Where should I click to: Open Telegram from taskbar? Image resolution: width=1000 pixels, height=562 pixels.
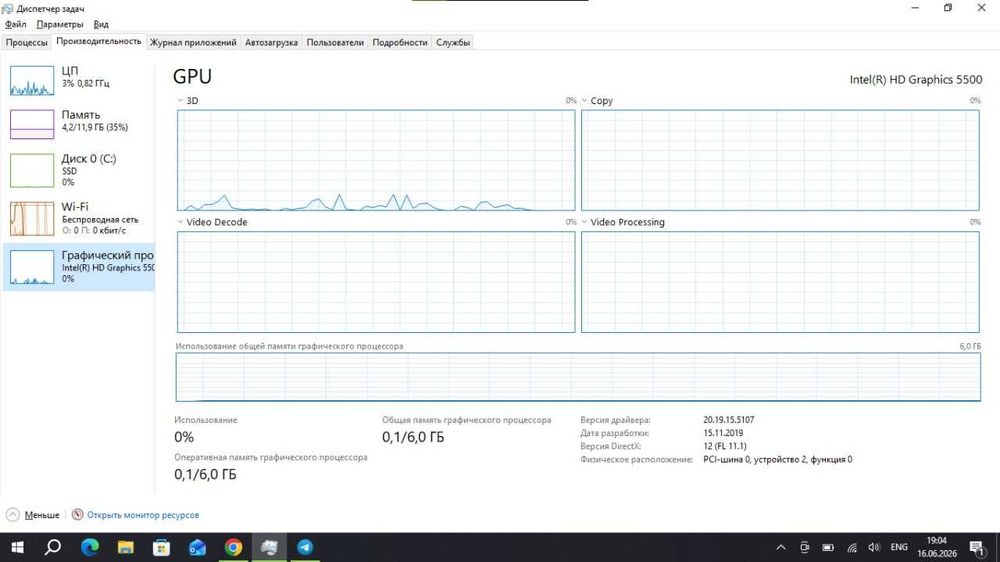click(305, 547)
